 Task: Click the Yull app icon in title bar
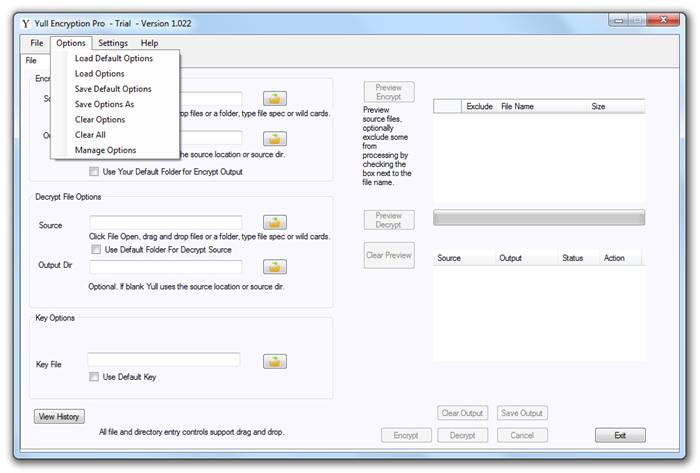25,22
